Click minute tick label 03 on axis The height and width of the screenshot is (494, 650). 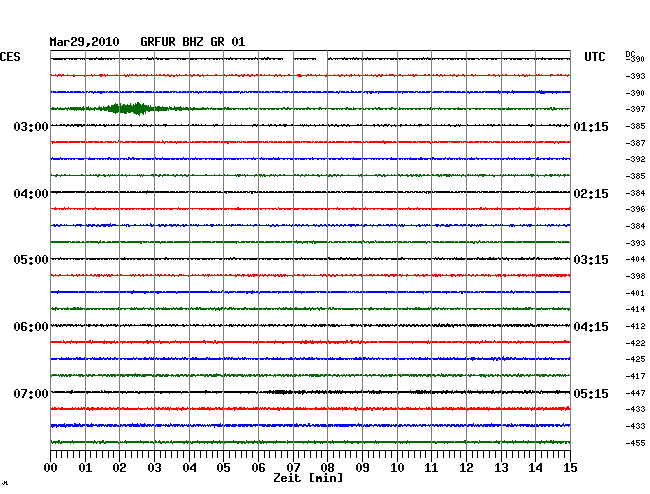point(154,468)
